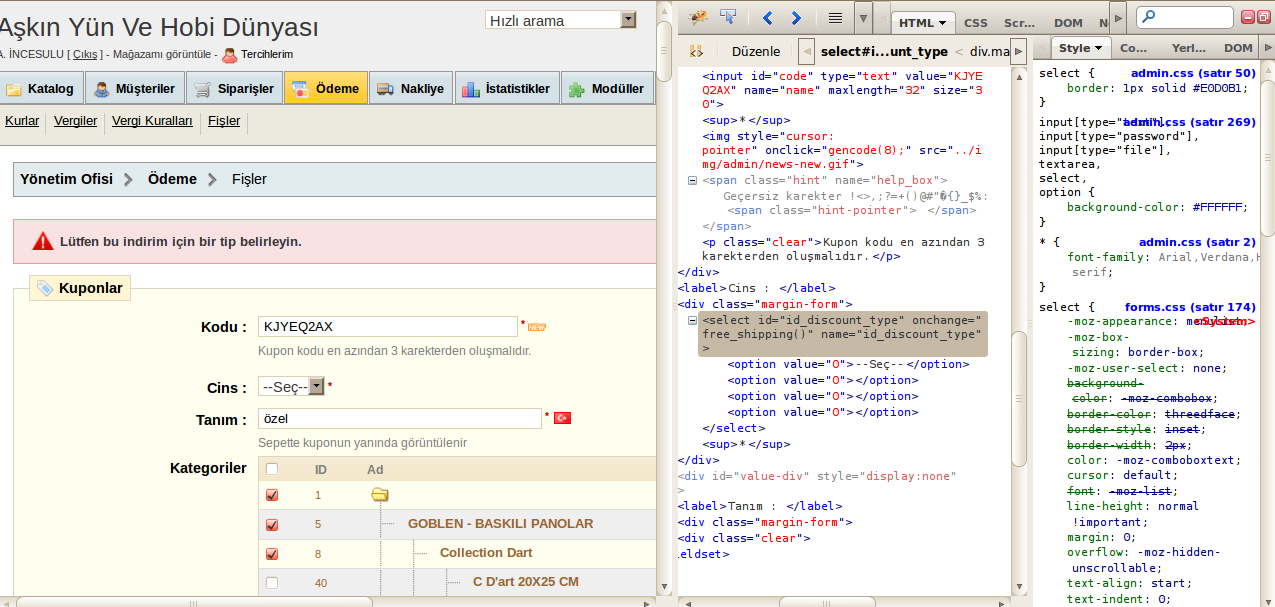Click the Tercihlerim user icon
This screenshot has height=607, width=1275.
click(x=230, y=55)
